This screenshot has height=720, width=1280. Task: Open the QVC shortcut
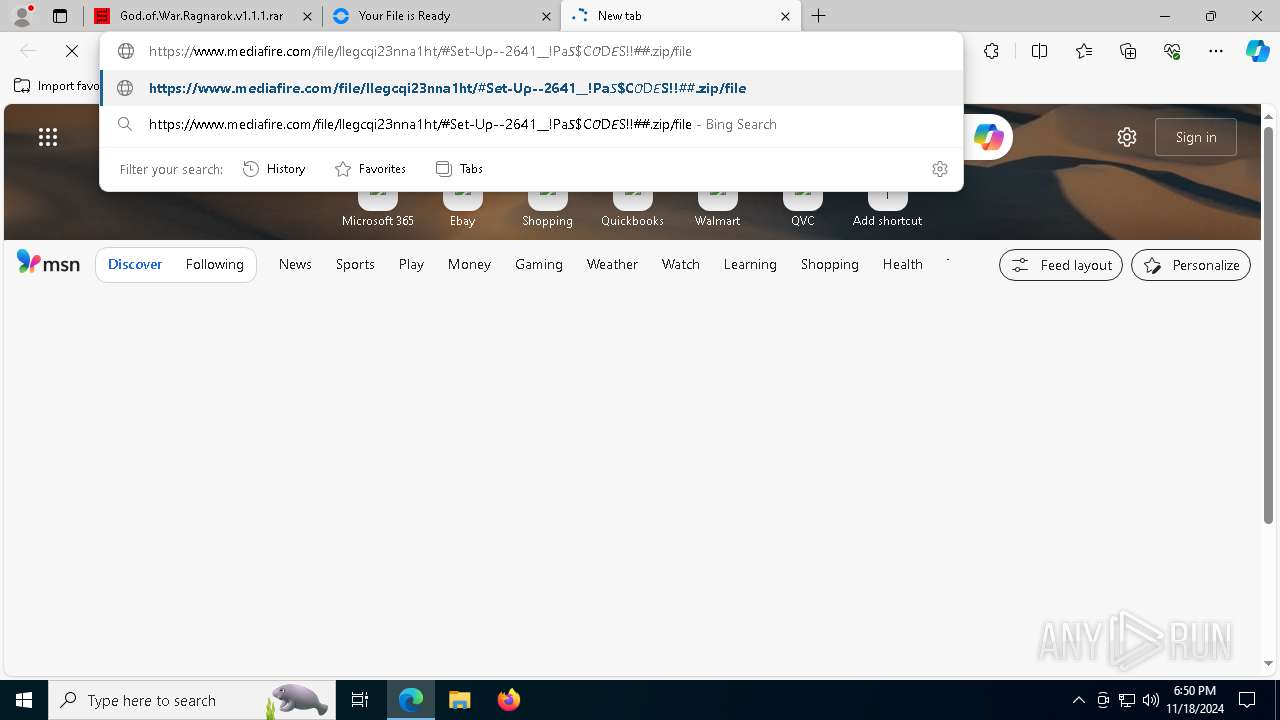point(802,208)
